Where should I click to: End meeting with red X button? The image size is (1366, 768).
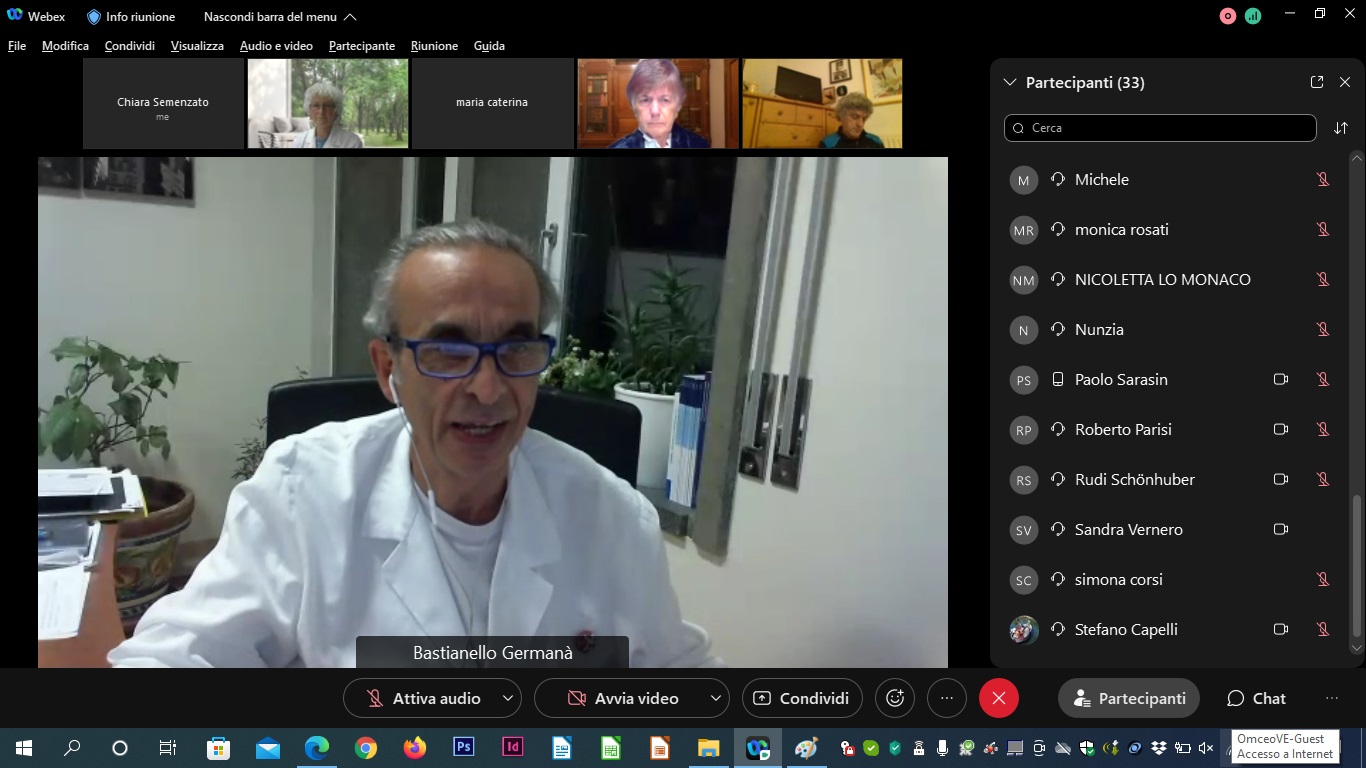point(998,698)
